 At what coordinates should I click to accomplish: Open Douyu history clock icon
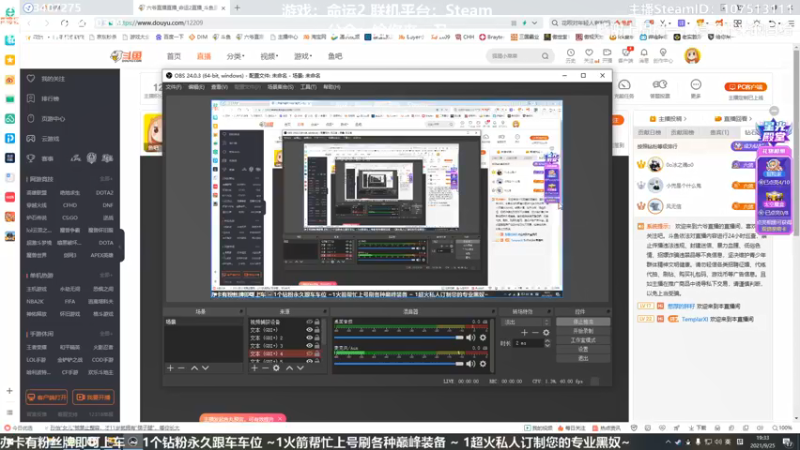click(x=570, y=55)
